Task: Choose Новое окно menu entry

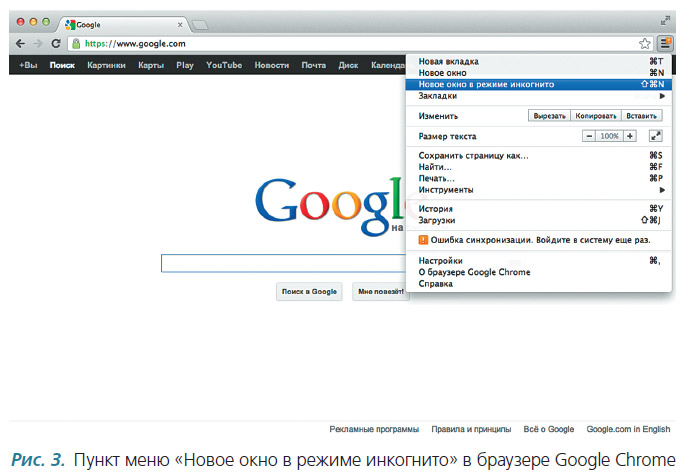Action: click(x=538, y=73)
